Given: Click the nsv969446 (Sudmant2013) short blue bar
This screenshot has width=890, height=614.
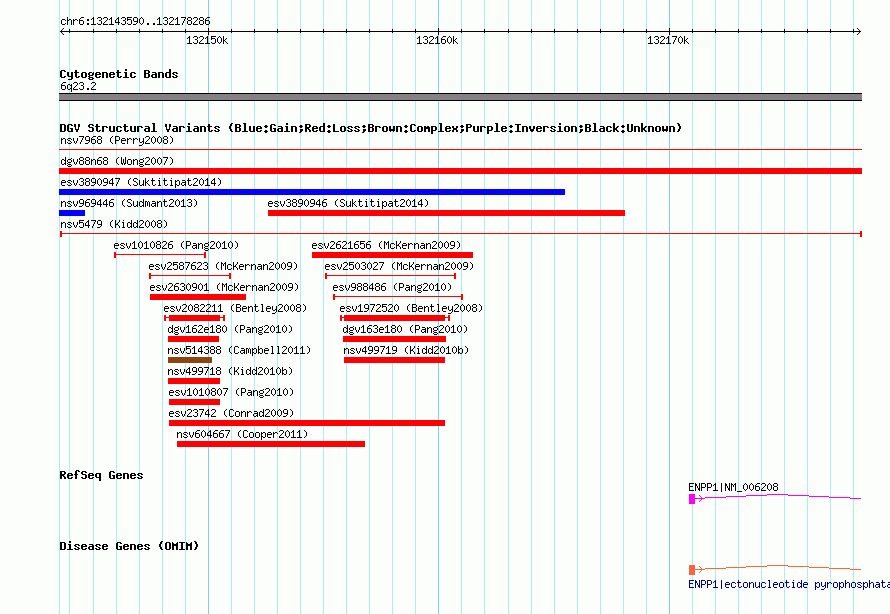Looking at the screenshot, I should click(x=72, y=213).
